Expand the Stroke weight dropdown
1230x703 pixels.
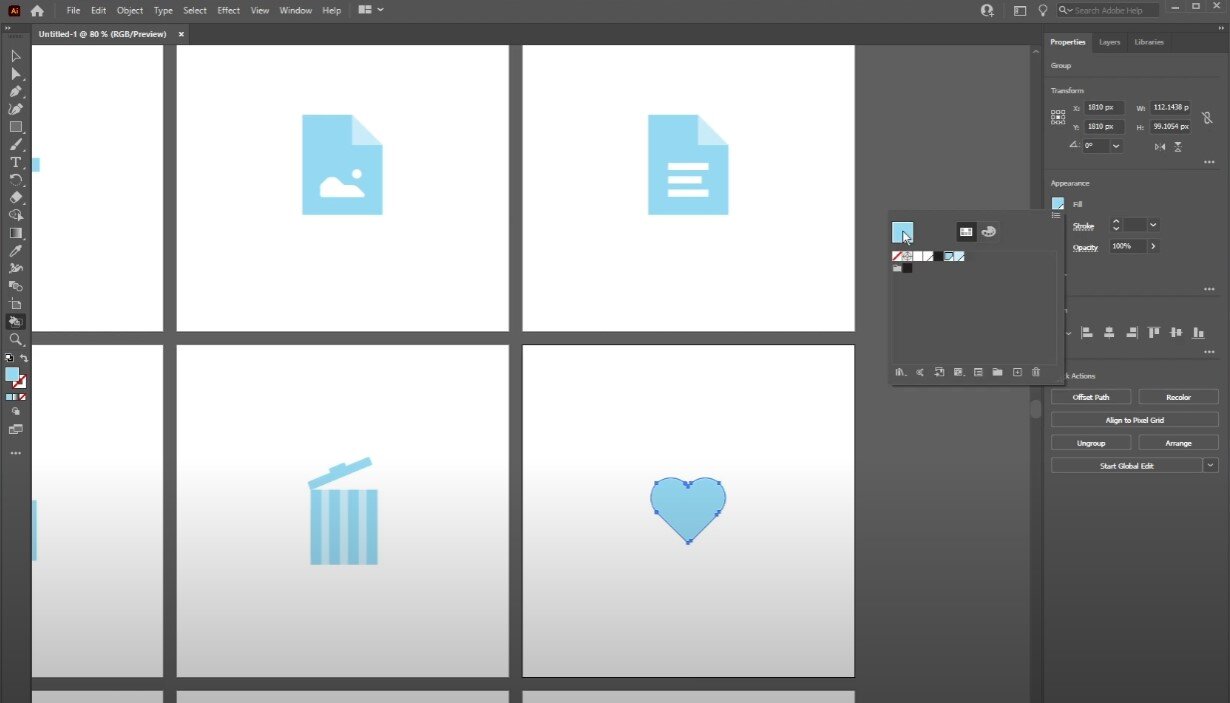[x=1153, y=226]
